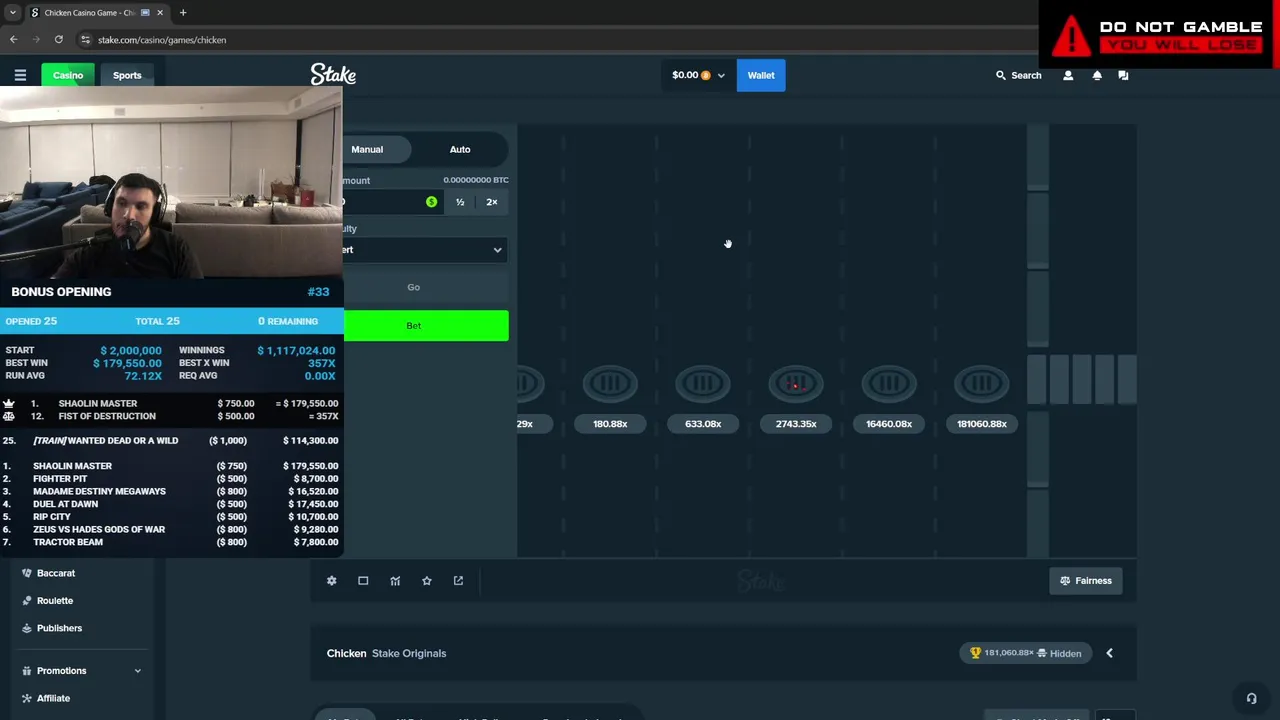Open the Wallet
The height and width of the screenshot is (720, 1280).
(x=761, y=75)
